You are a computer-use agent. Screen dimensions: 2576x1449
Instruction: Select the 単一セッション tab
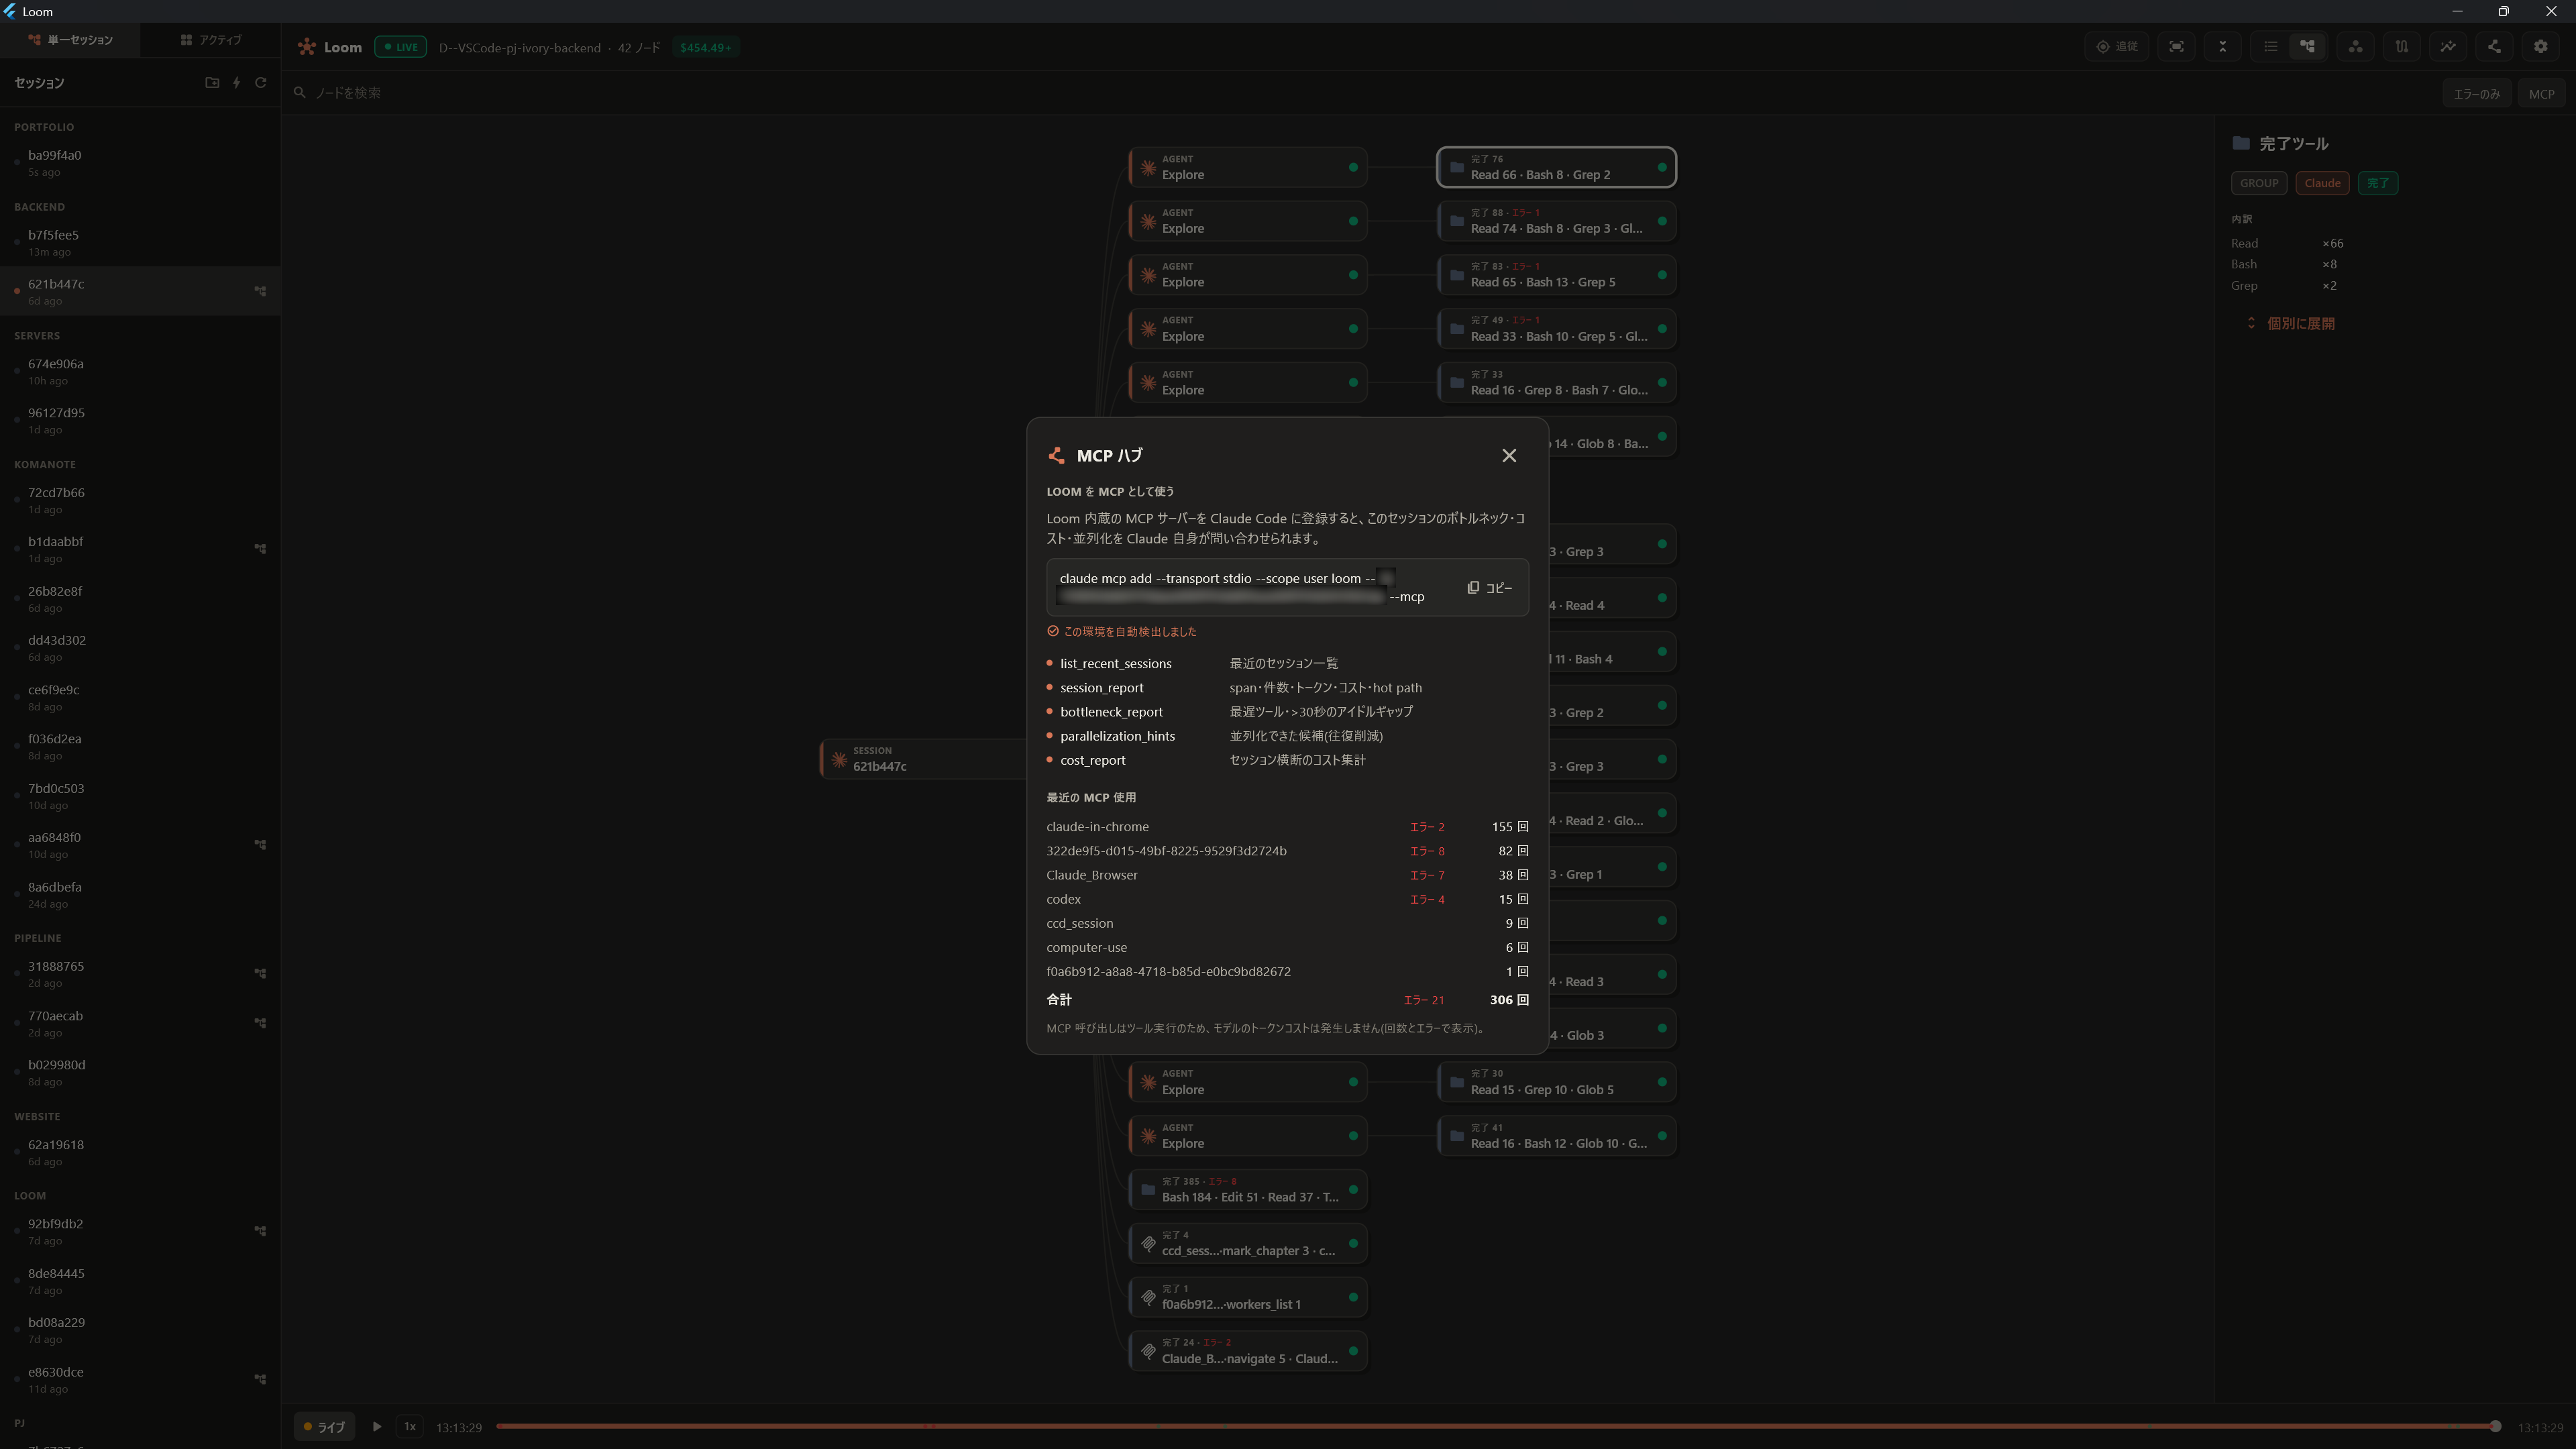(71, 40)
